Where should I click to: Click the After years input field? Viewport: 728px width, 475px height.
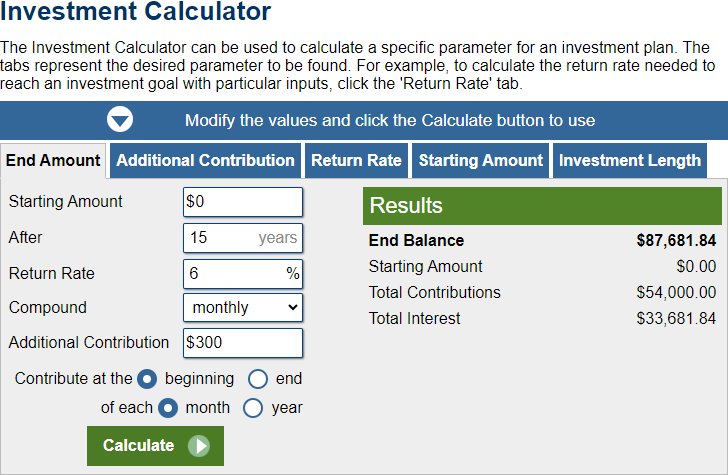click(x=243, y=238)
